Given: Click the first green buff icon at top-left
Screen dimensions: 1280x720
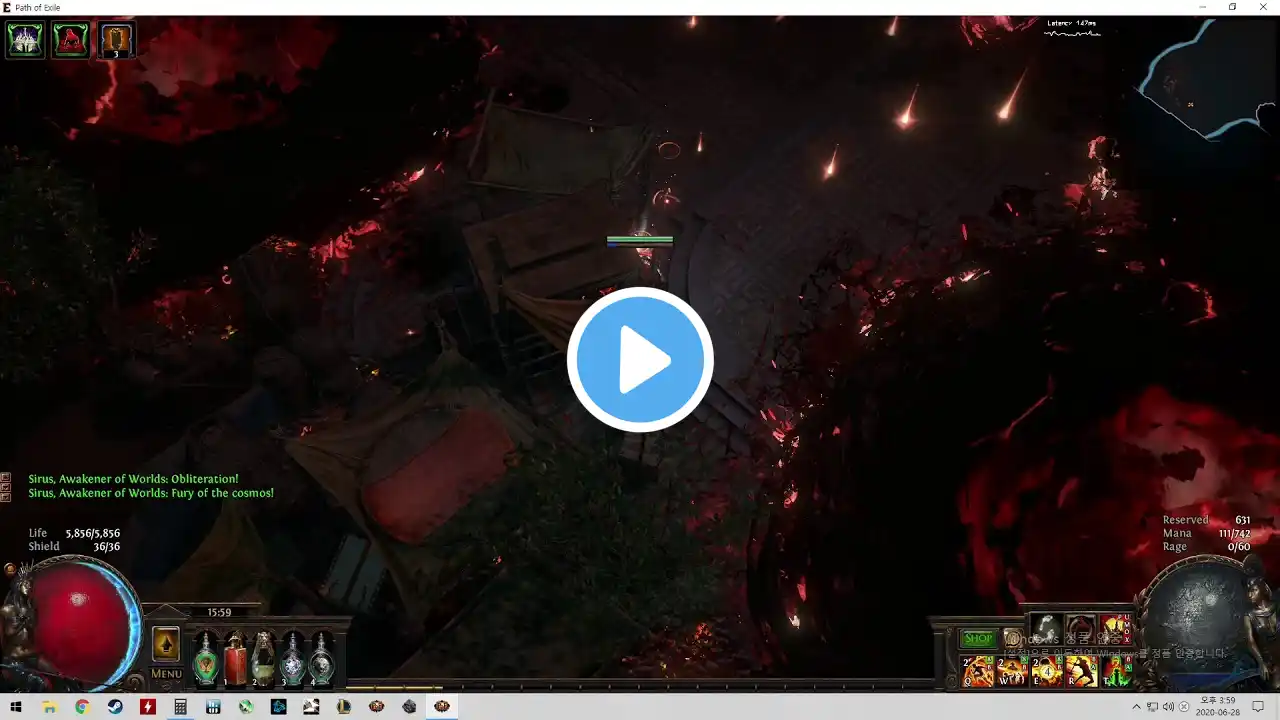Looking at the screenshot, I should (x=25, y=40).
